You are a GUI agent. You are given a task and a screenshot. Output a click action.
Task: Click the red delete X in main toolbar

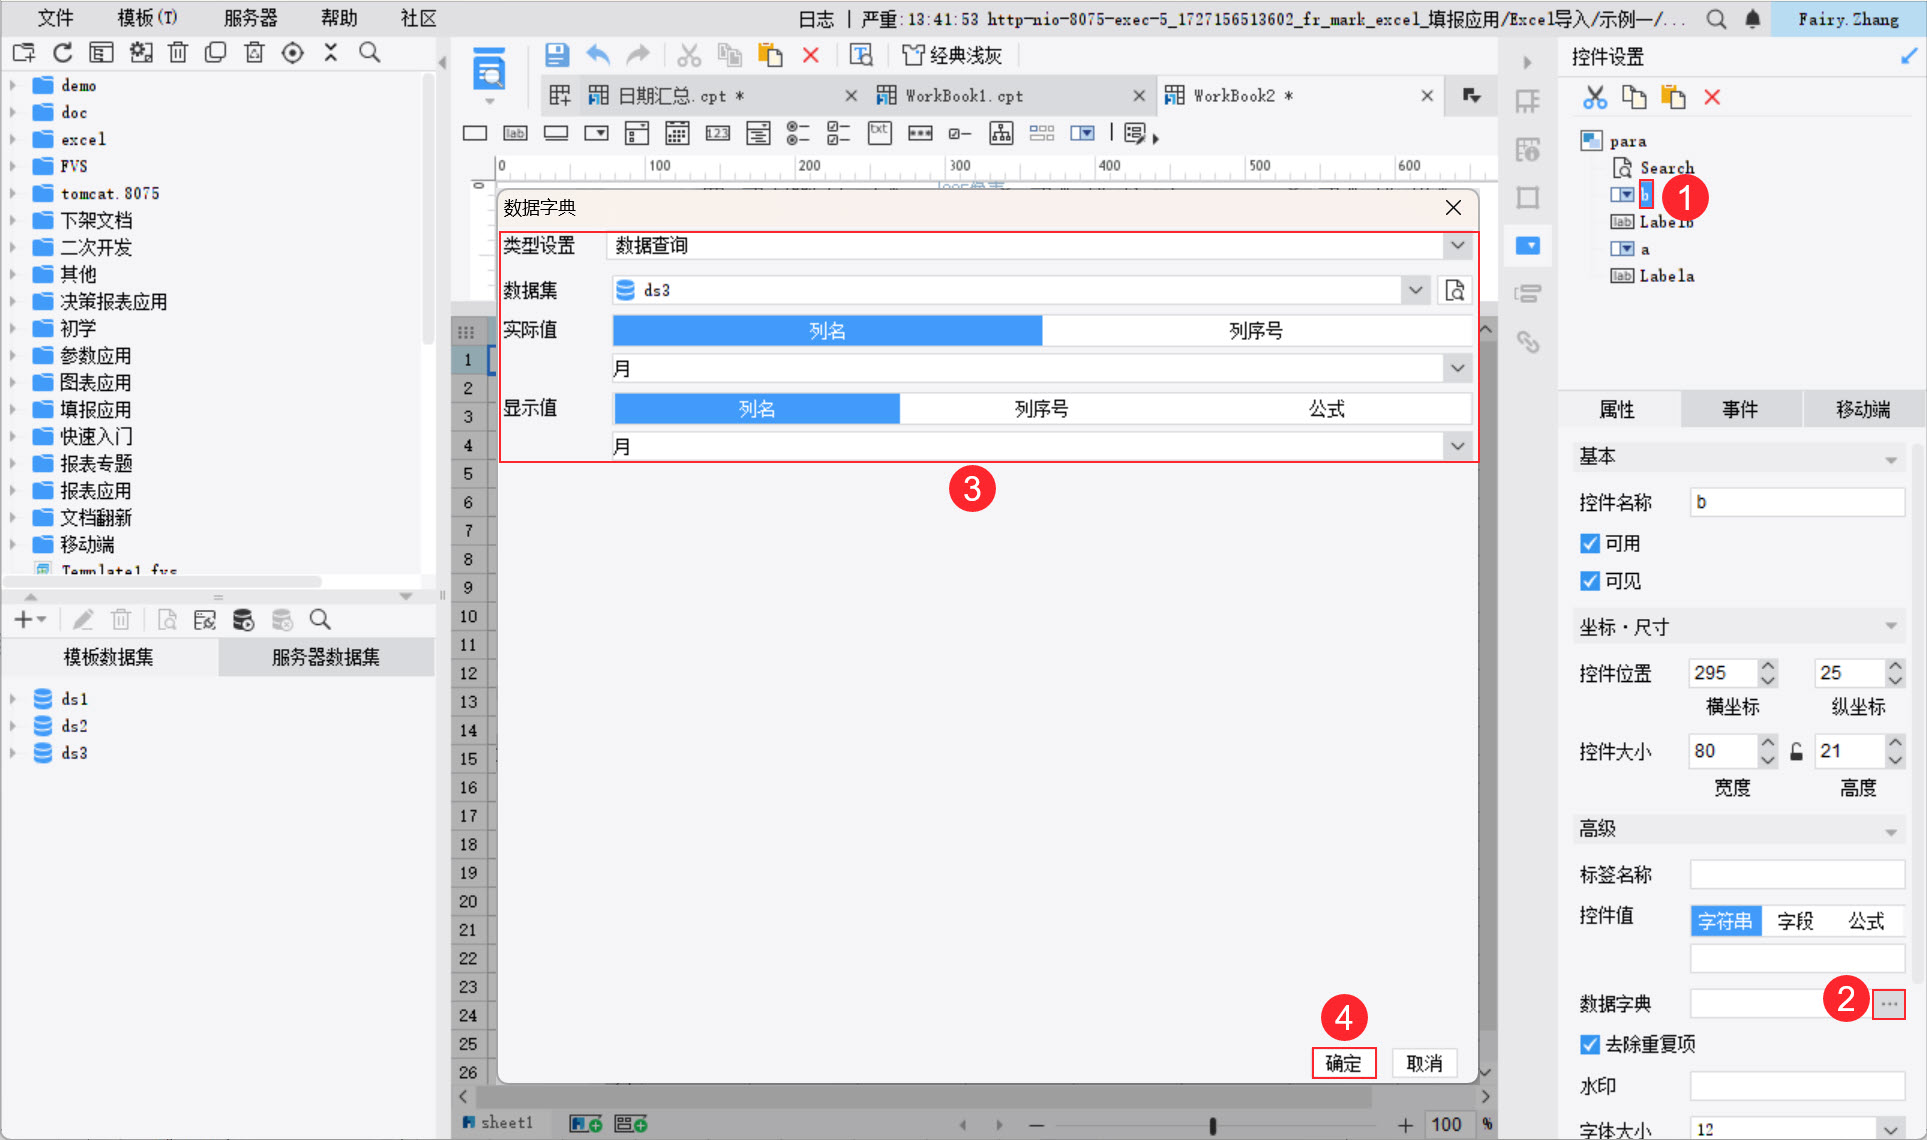(x=811, y=55)
